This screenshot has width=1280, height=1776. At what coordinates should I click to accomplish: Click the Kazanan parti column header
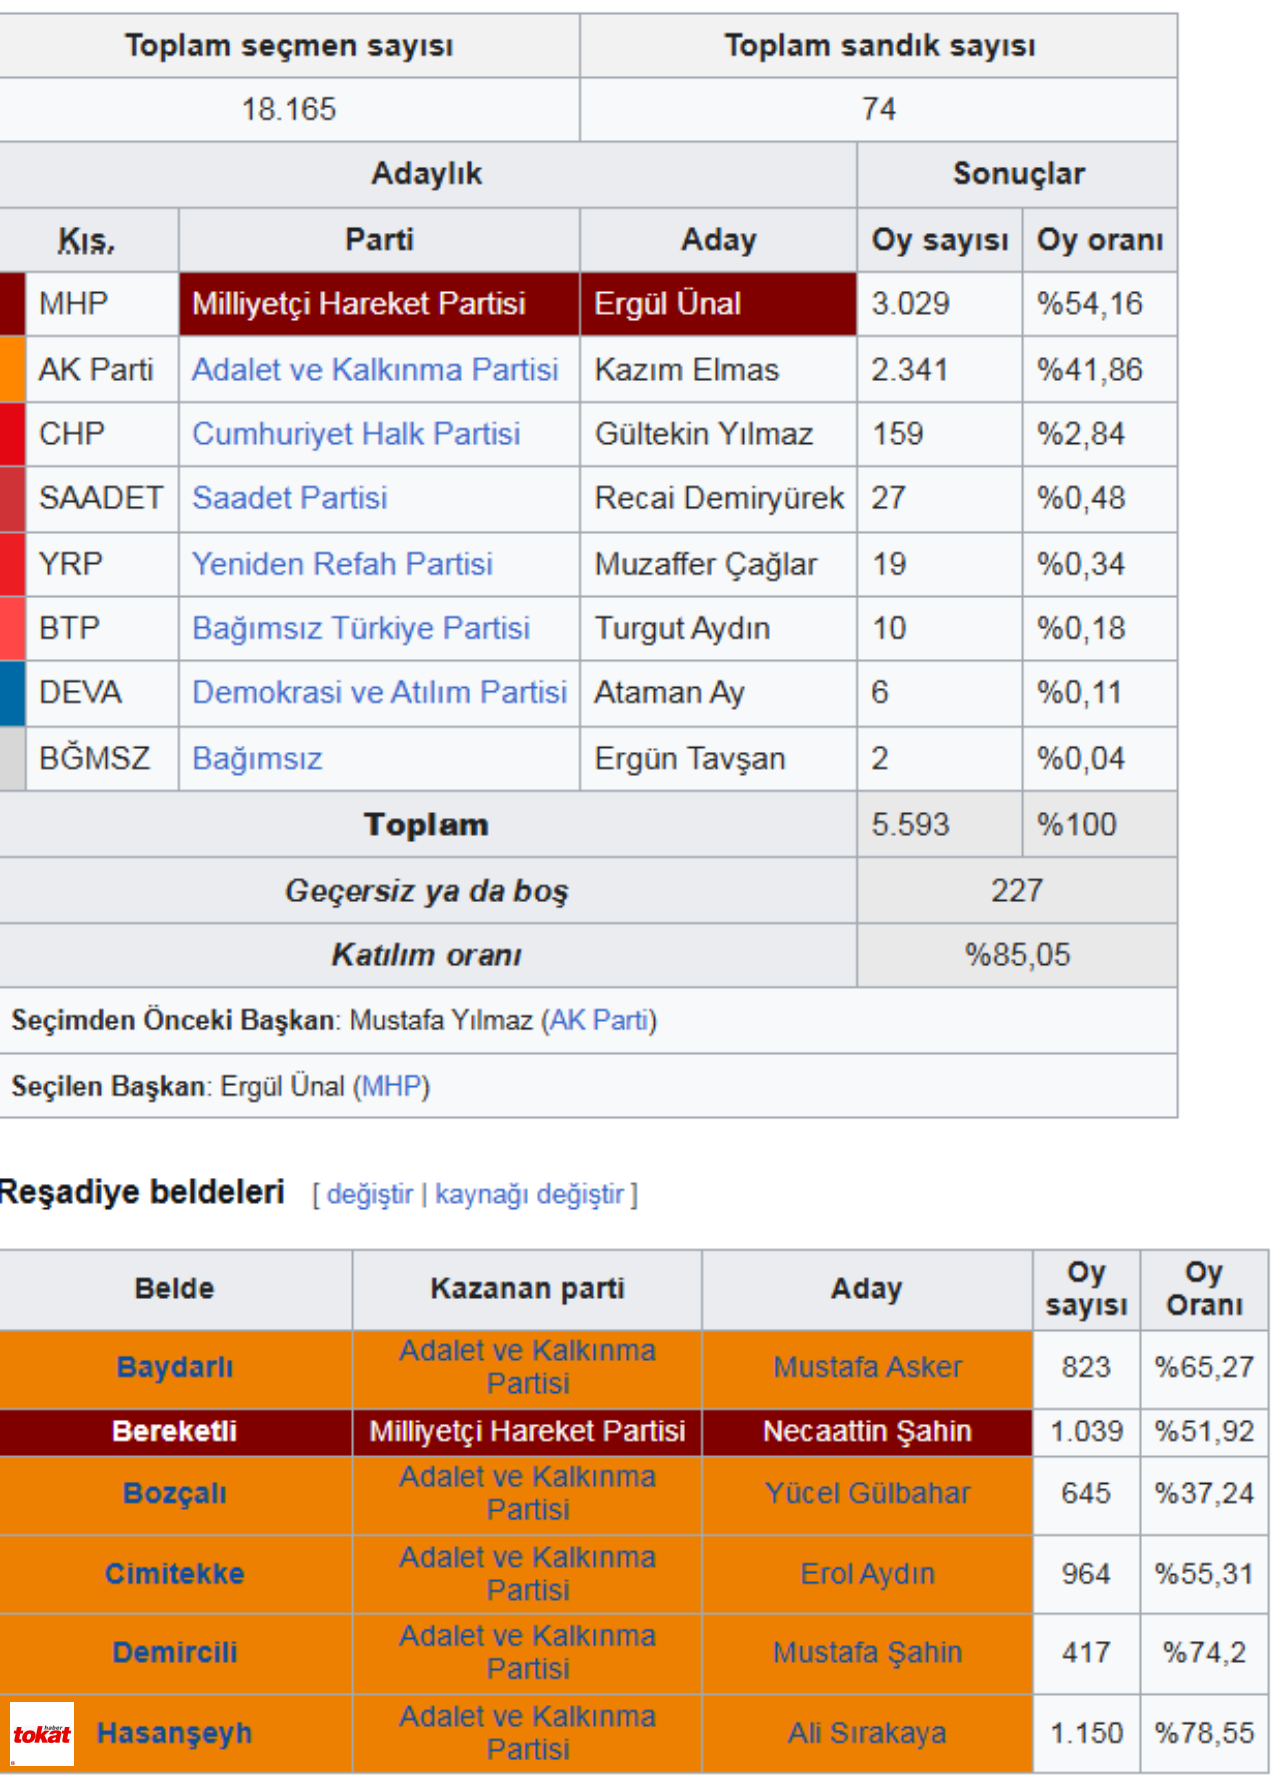coord(527,1288)
